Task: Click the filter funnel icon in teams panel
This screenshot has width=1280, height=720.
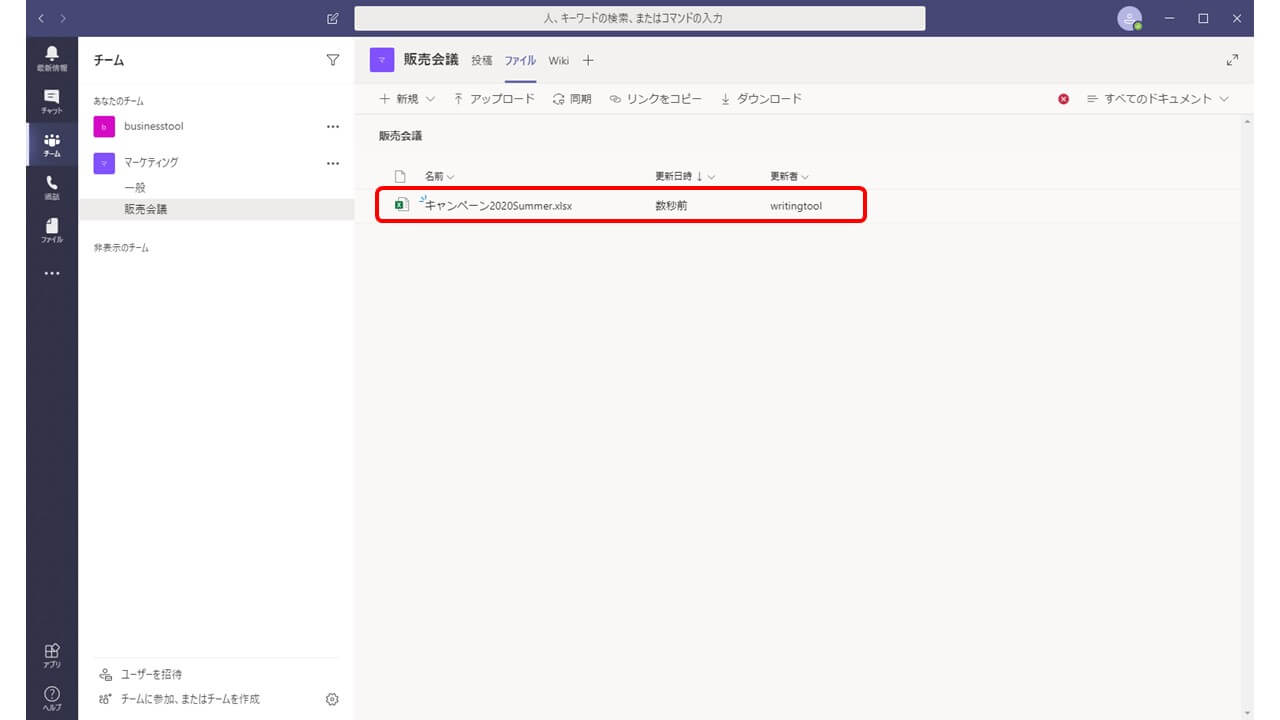Action: tap(333, 60)
